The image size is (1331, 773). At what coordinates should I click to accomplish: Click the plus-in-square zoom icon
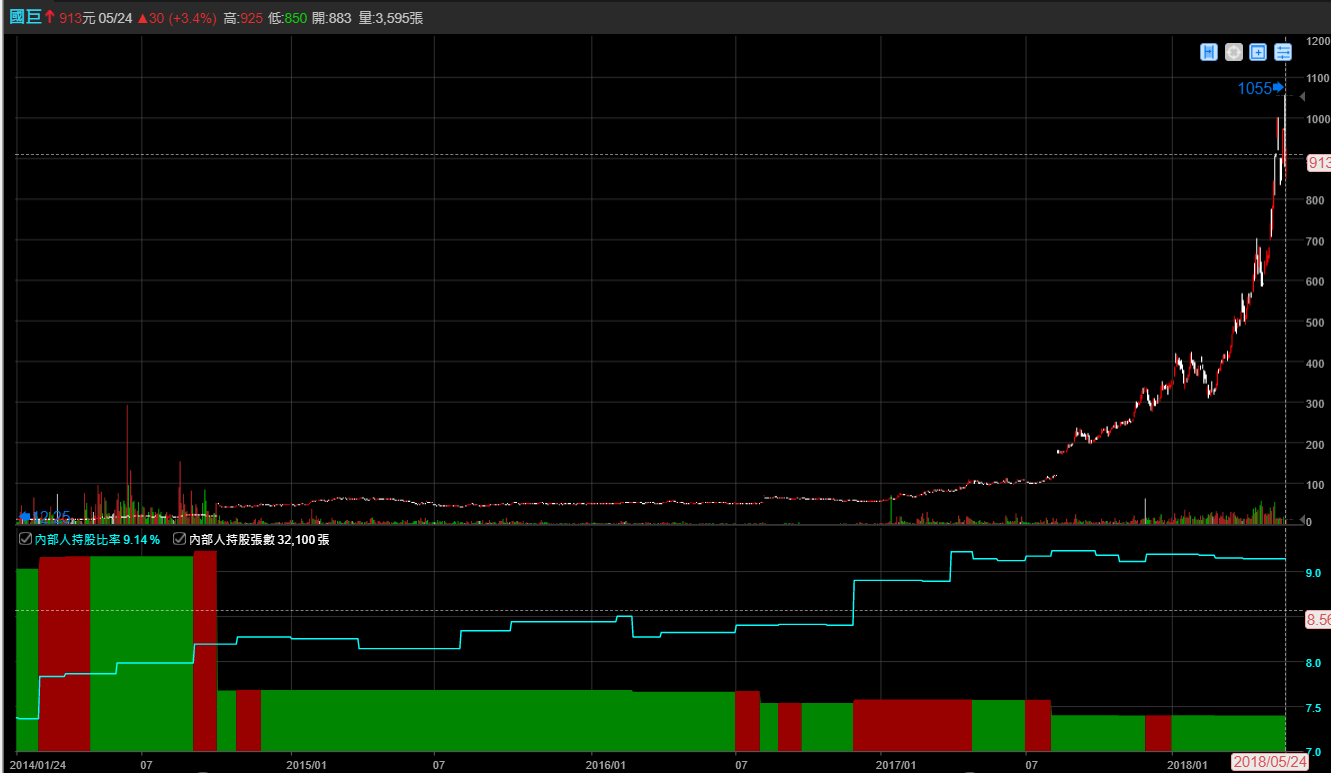coord(1258,52)
